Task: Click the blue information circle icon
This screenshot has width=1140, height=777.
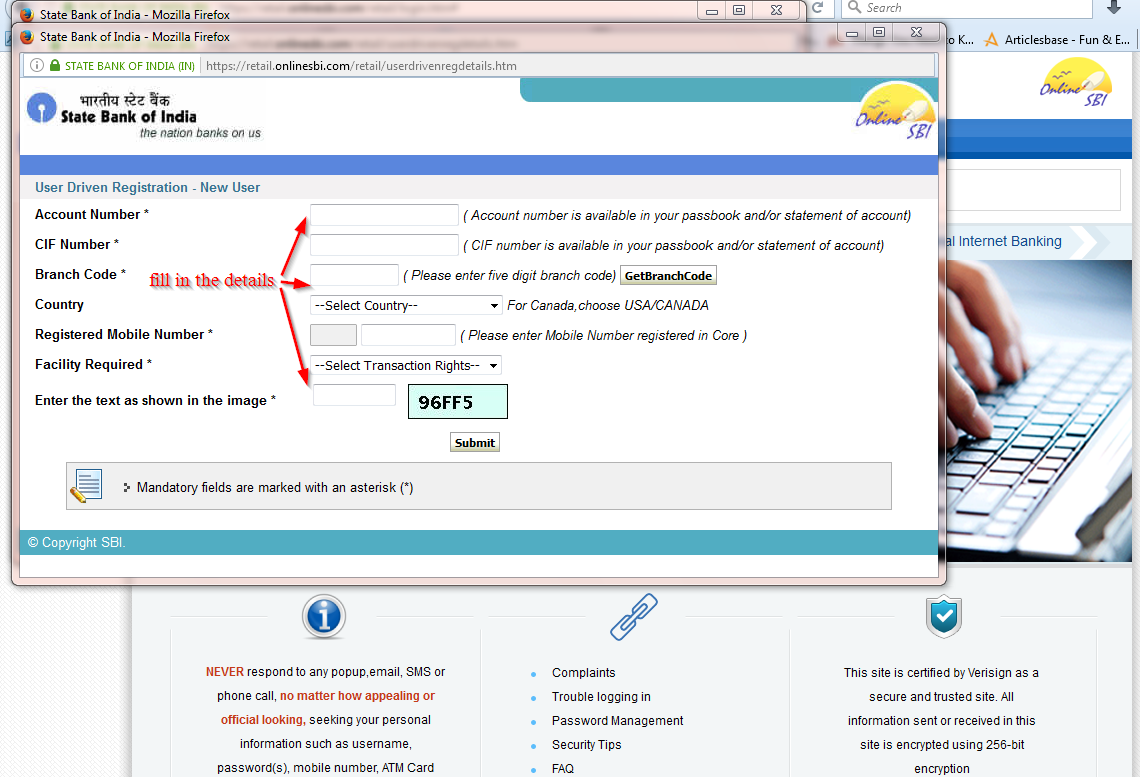Action: point(324,617)
